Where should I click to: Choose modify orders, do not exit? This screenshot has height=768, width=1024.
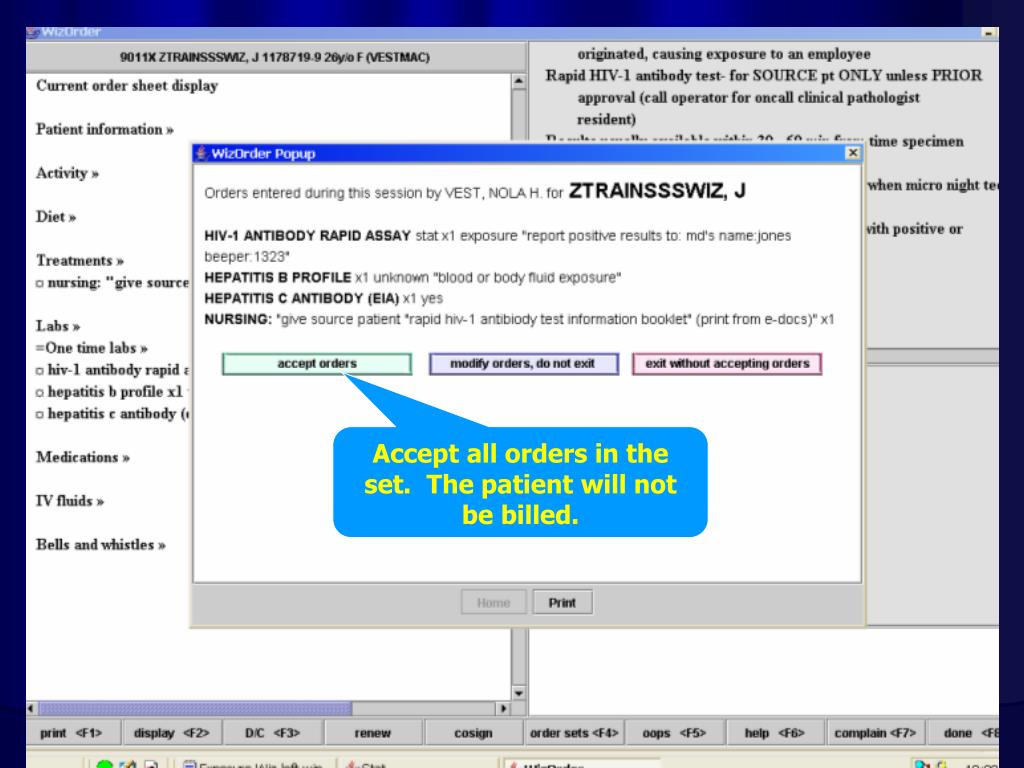tap(522, 364)
